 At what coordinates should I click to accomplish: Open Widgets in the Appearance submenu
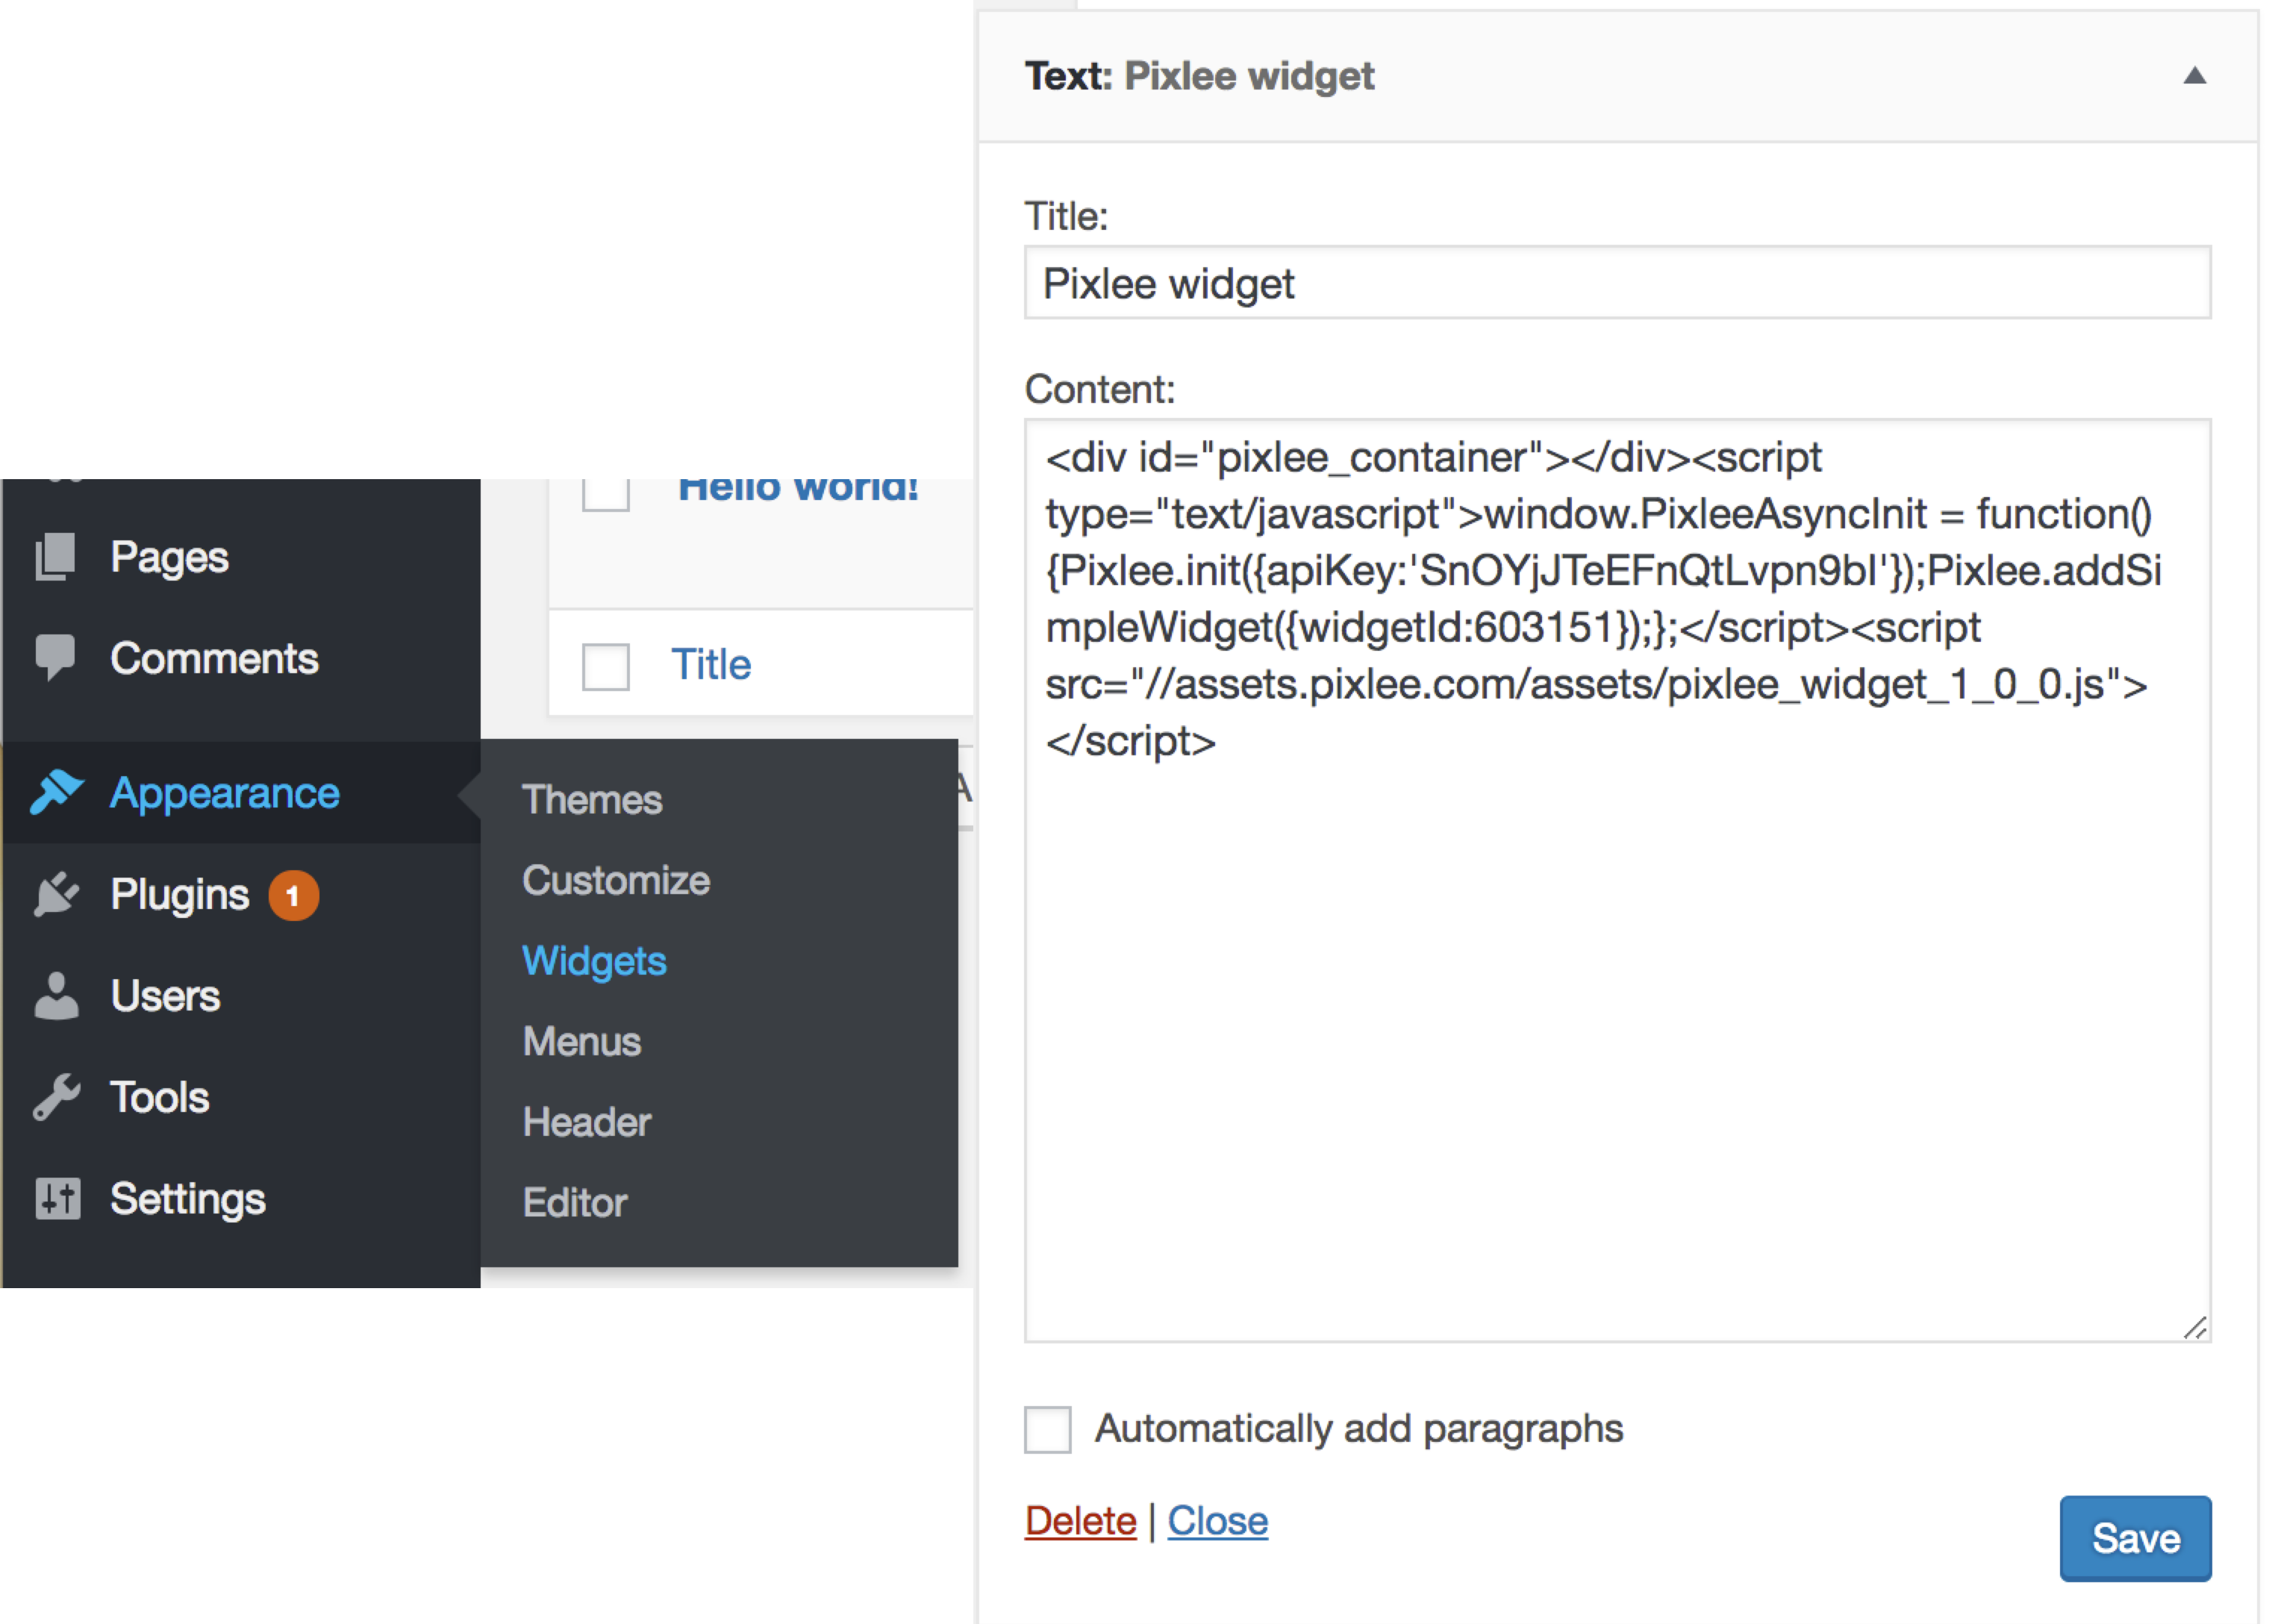point(594,961)
